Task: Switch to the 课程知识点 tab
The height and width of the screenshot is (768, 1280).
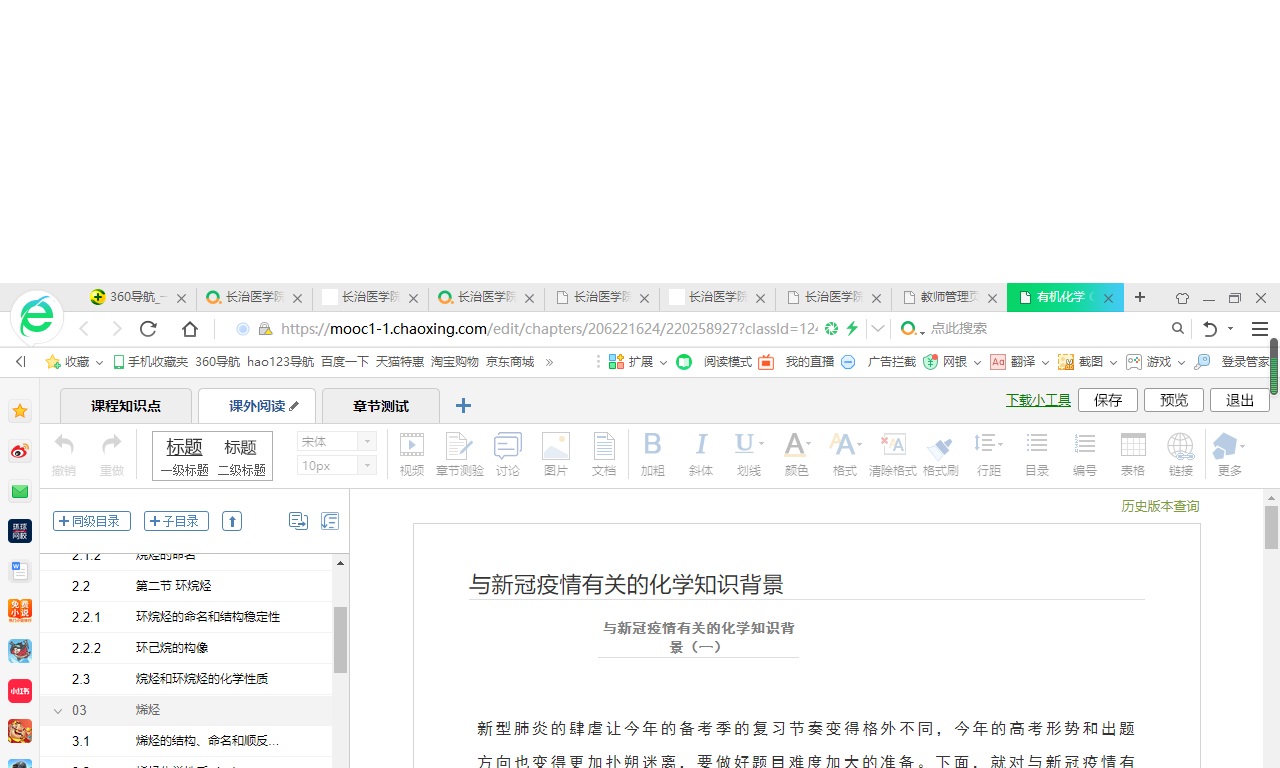Action: (126, 406)
